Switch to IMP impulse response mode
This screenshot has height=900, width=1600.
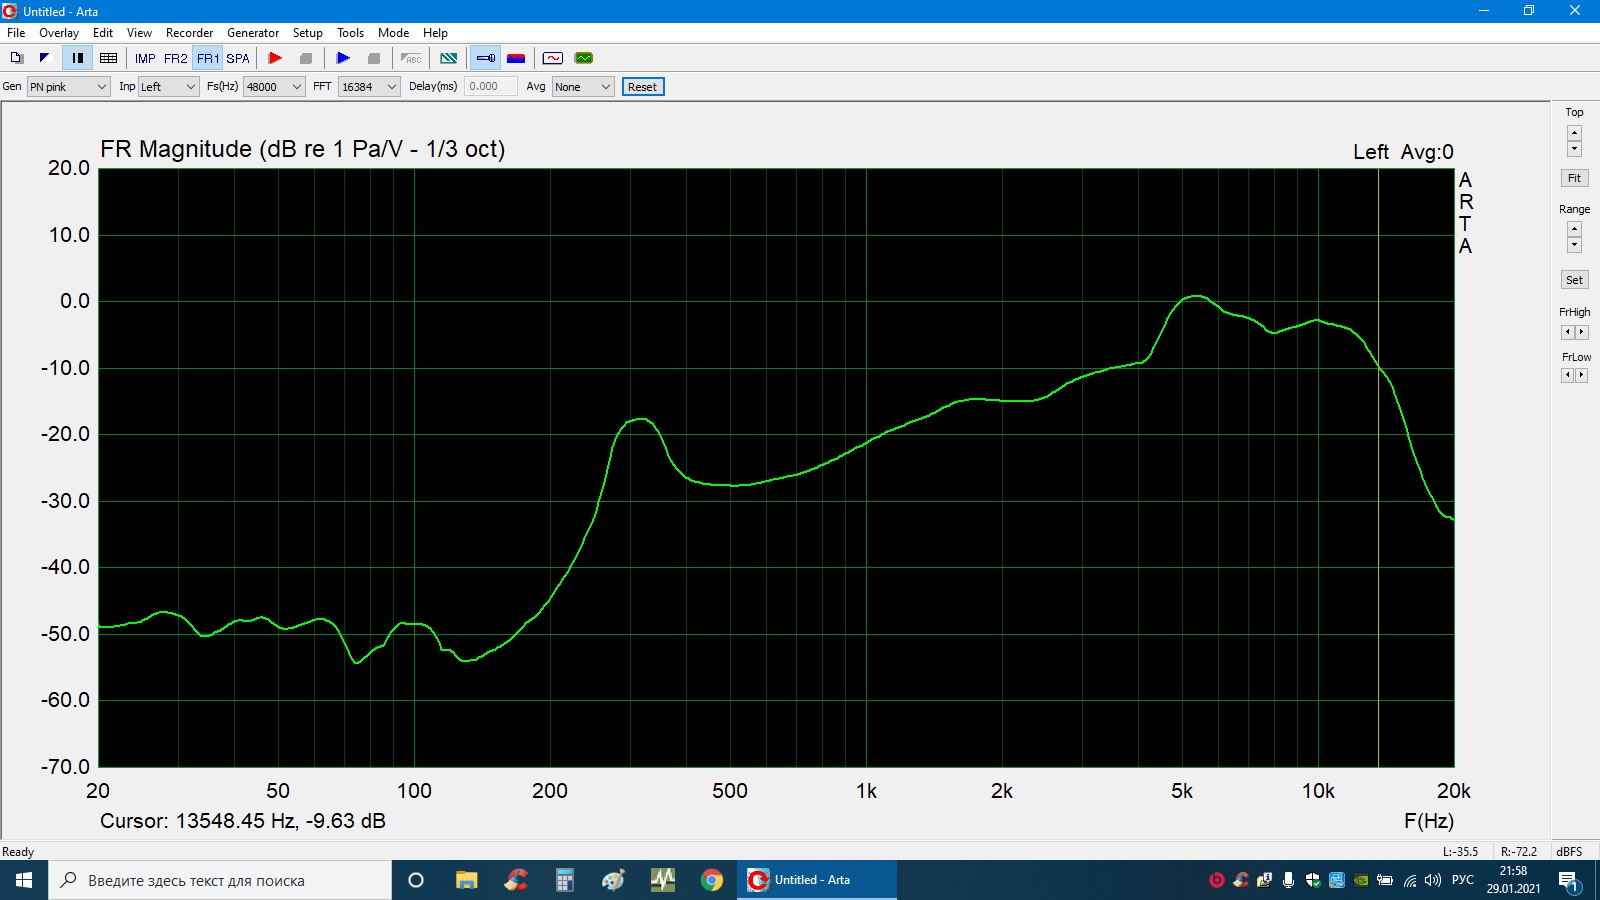tap(145, 58)
